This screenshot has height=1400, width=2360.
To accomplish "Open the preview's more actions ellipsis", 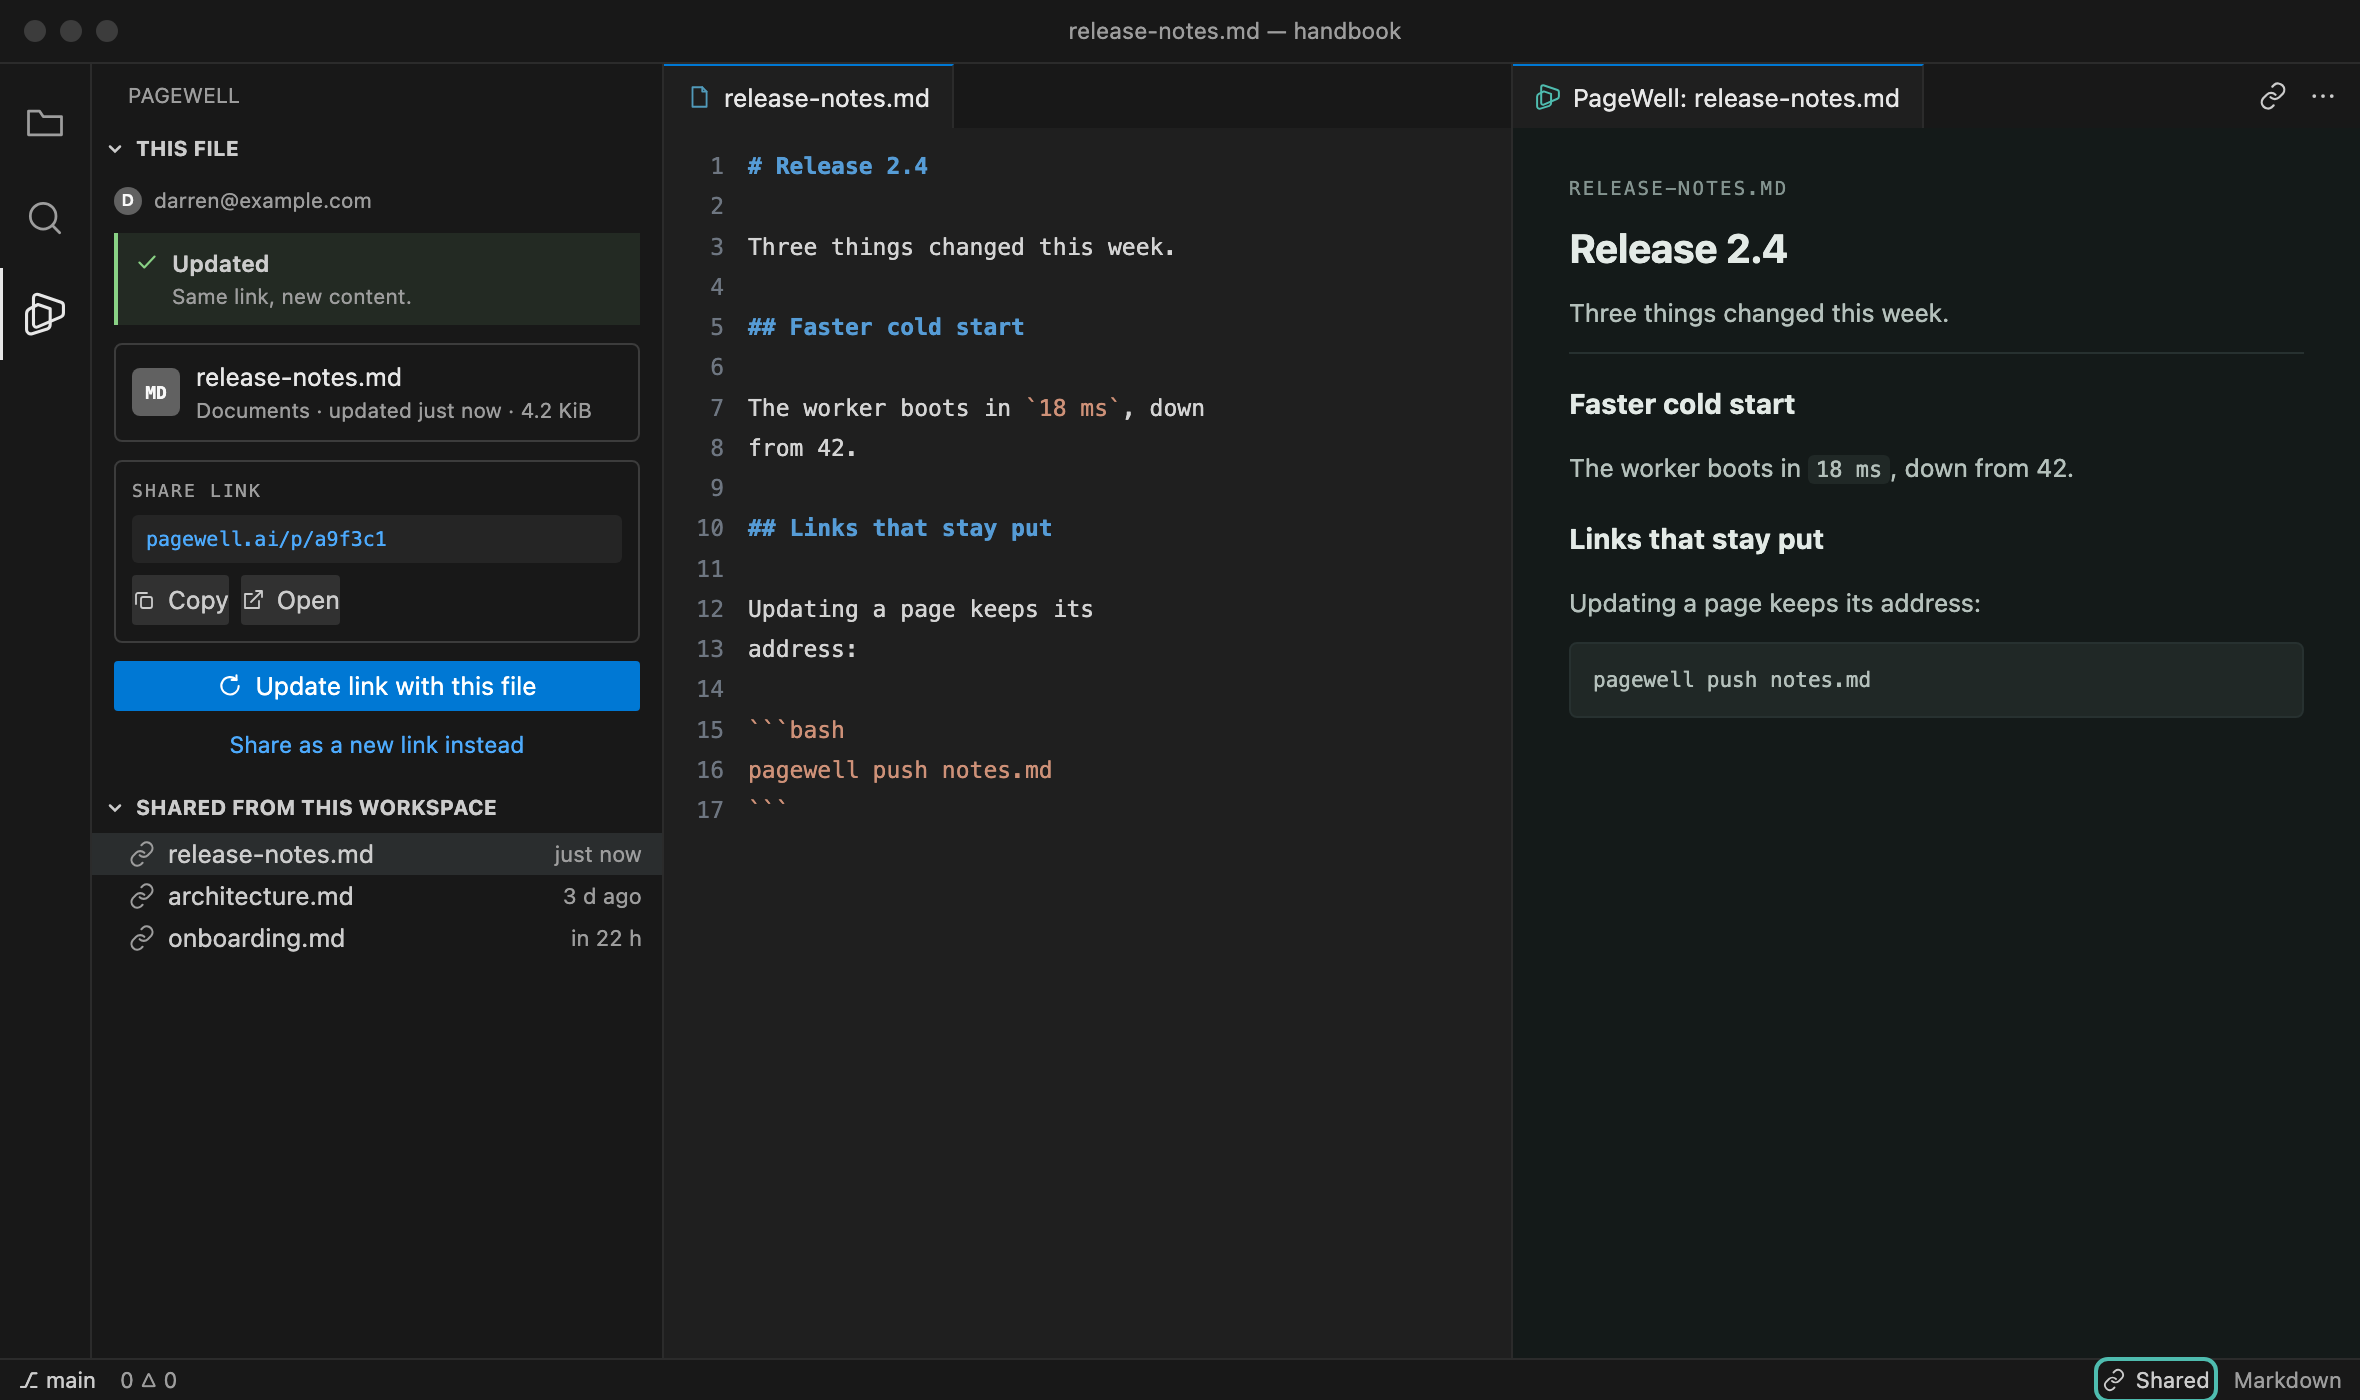I will click(2323, 96).
